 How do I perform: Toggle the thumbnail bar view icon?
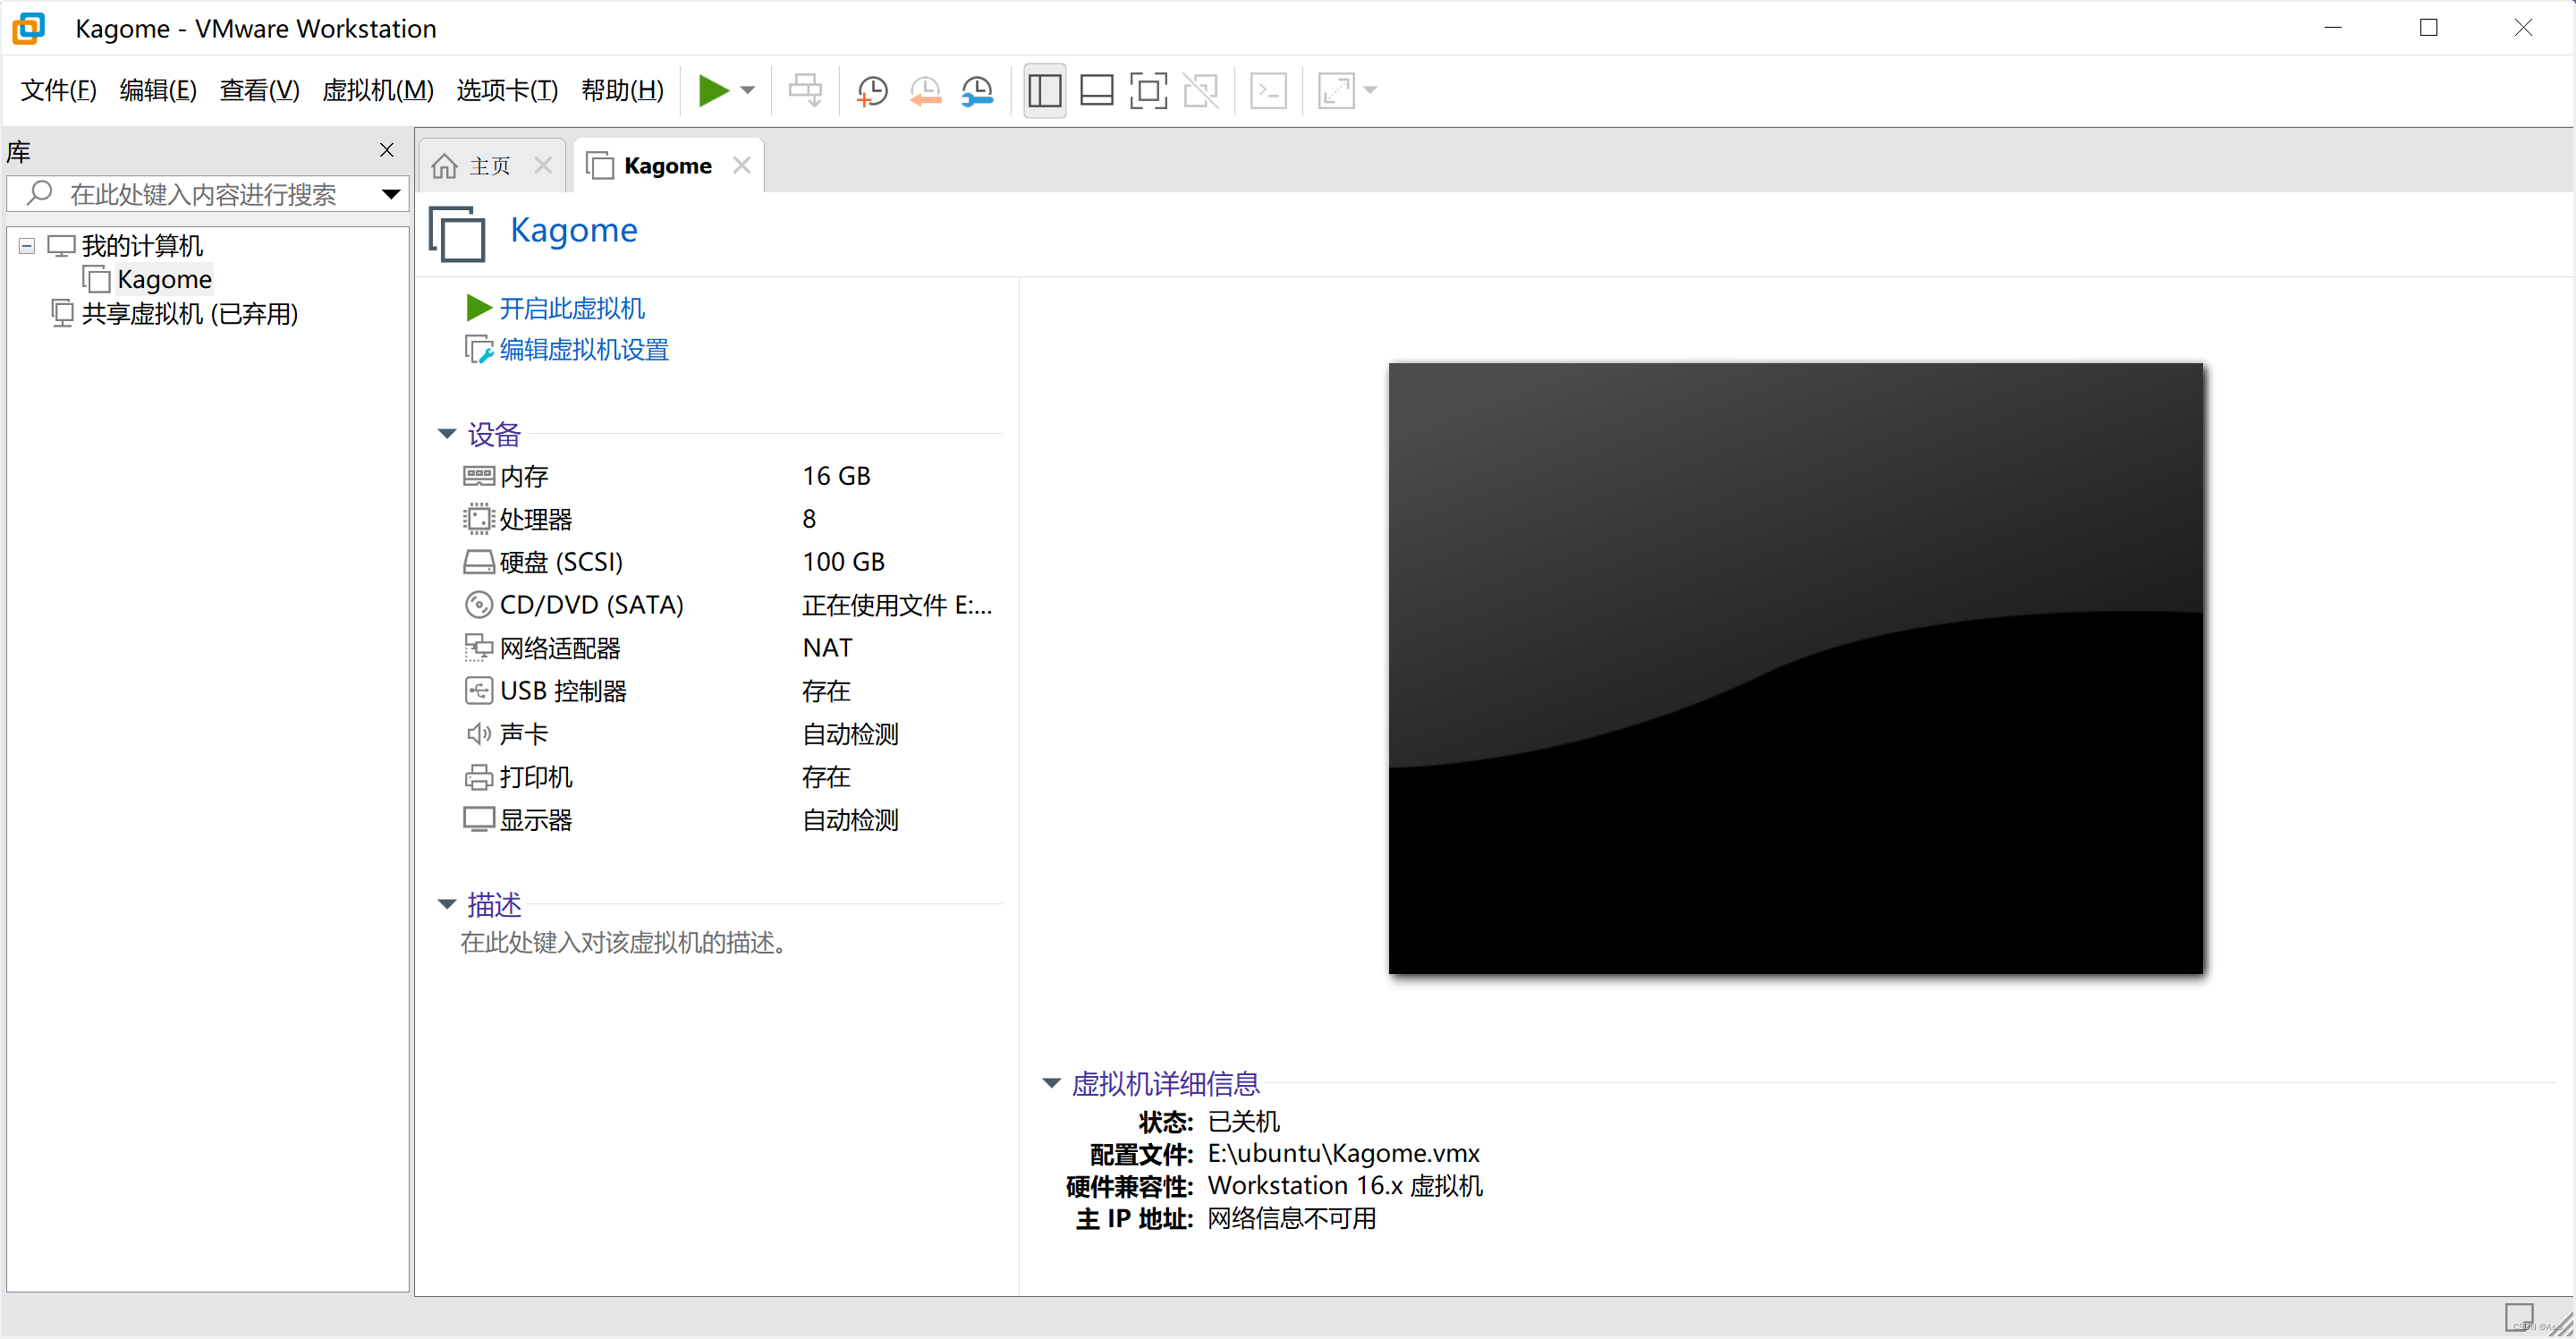(1097, 91)
